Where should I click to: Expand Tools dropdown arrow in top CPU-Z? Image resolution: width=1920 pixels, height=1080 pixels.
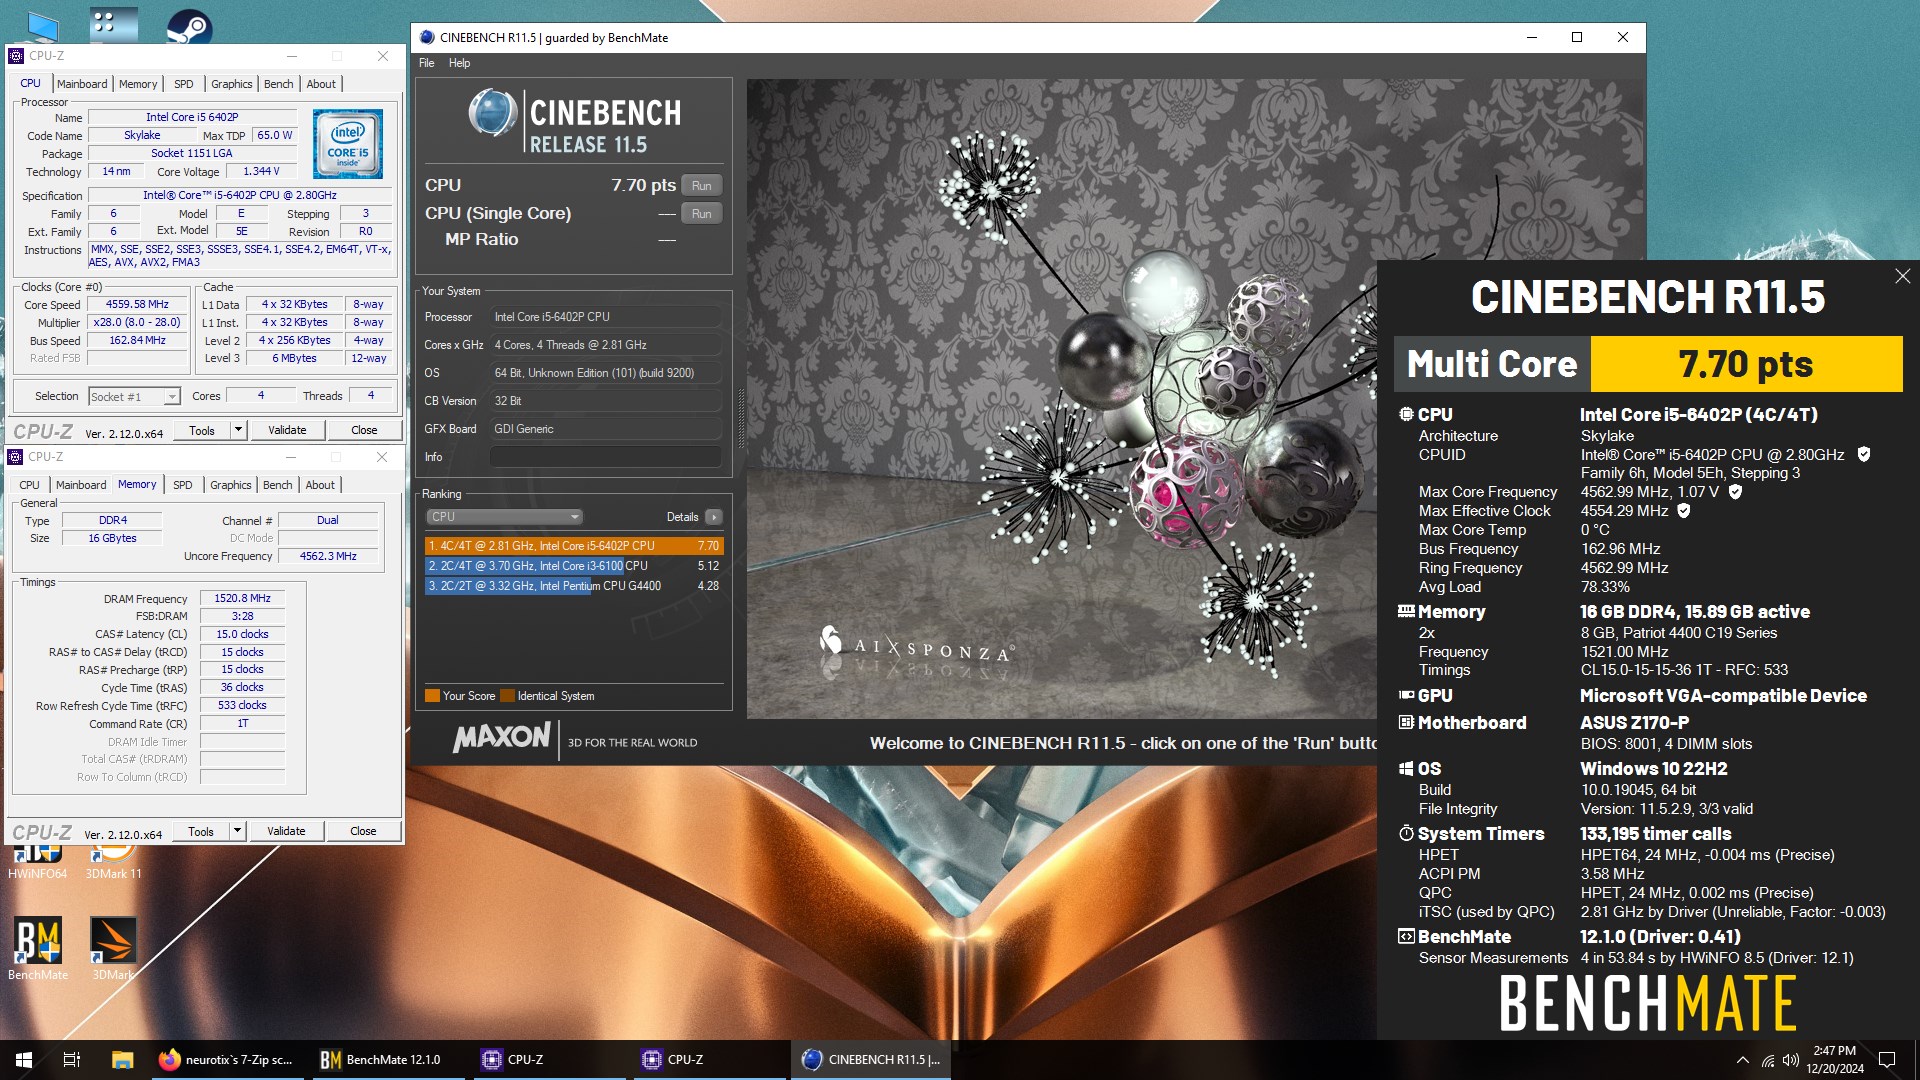[x=238, y=430]
